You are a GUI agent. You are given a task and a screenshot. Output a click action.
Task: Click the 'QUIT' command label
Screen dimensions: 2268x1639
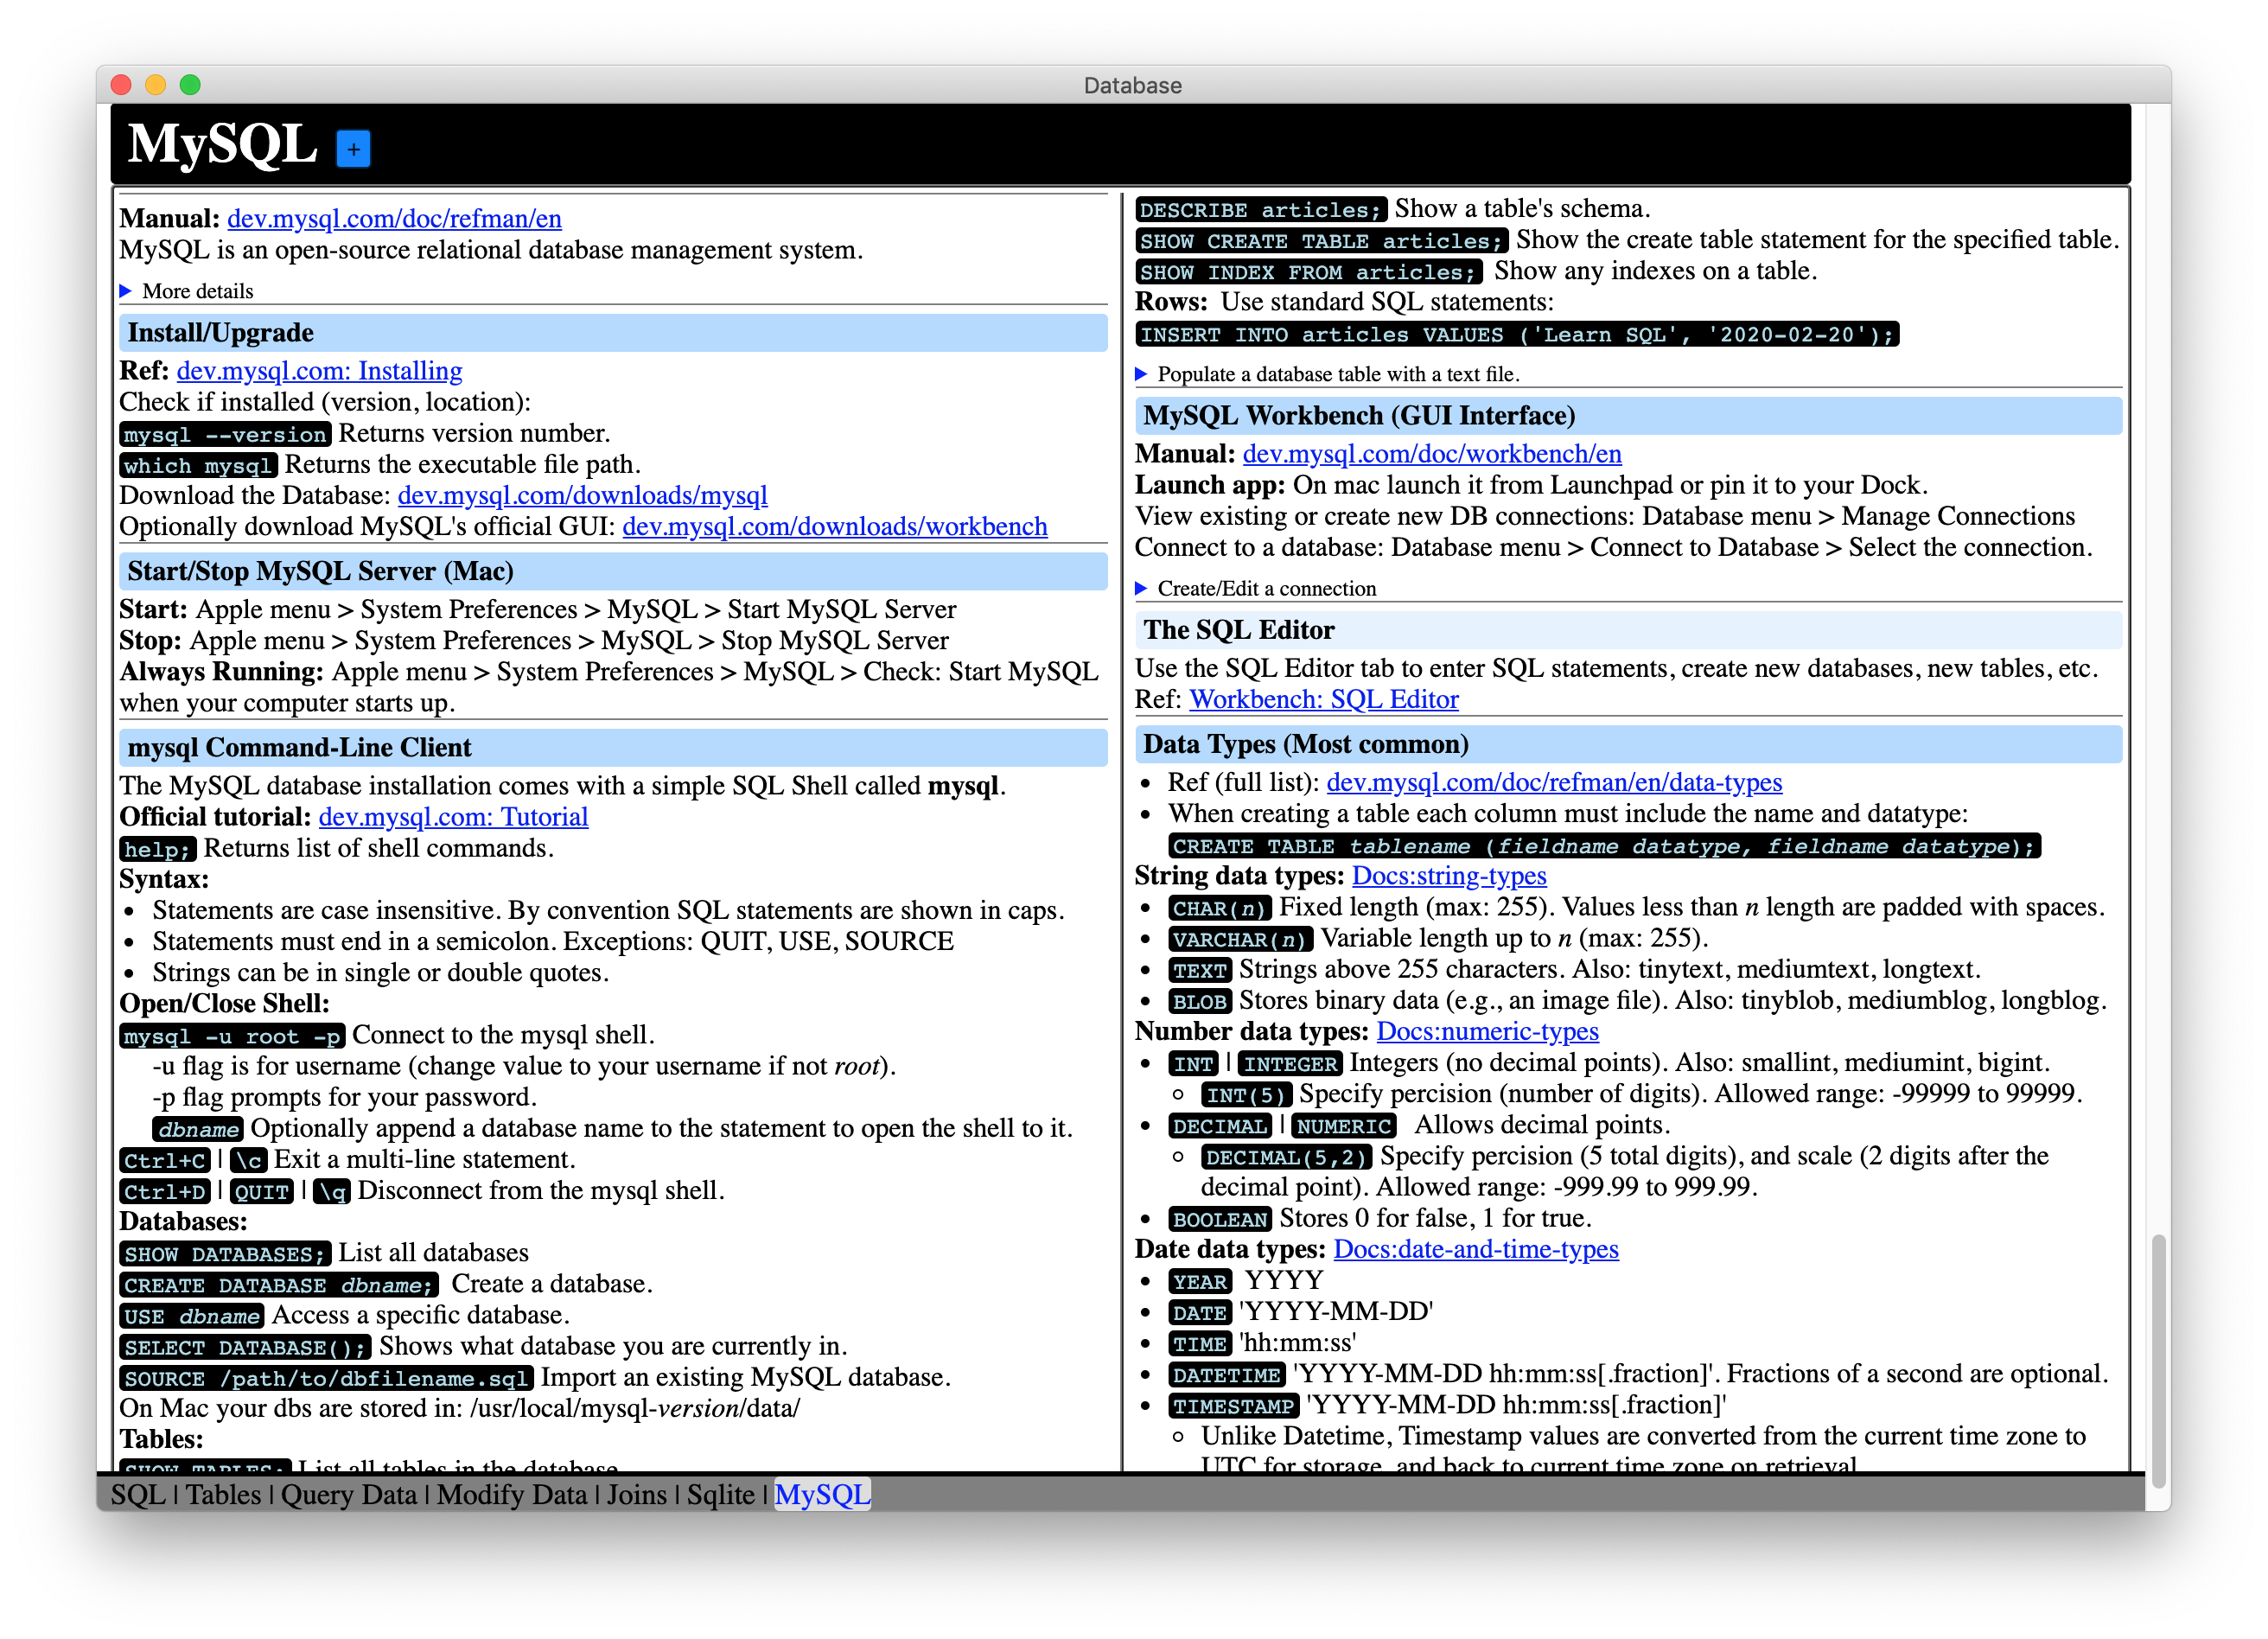pyautogui.click(x=261, y=1191)
